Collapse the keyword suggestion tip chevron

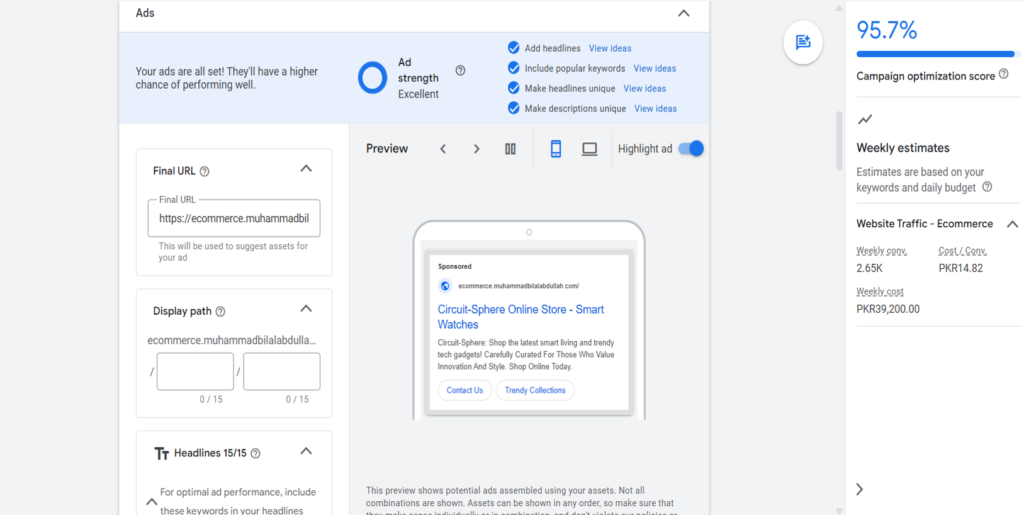click(x=152, y=502)
